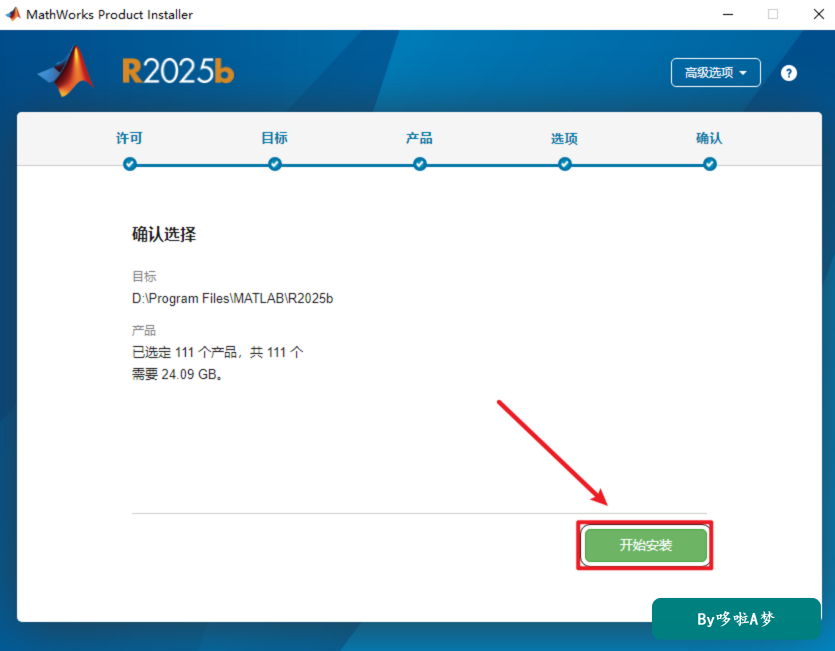Image resolution: width=835 pixels, height=651 pixels.
Task: Open the 高级选项 dropdown
Action: tap(715, 72)
